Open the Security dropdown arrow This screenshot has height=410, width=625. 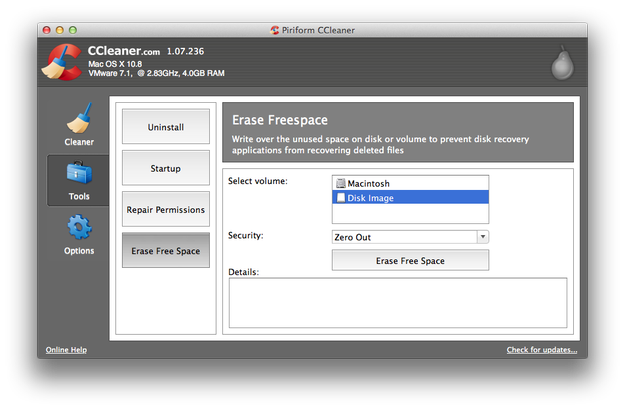pyautogui.click(x=482, y=237)
